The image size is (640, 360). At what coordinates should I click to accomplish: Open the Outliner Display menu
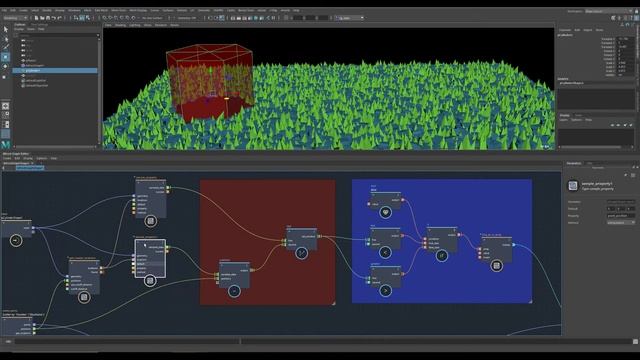19,29
